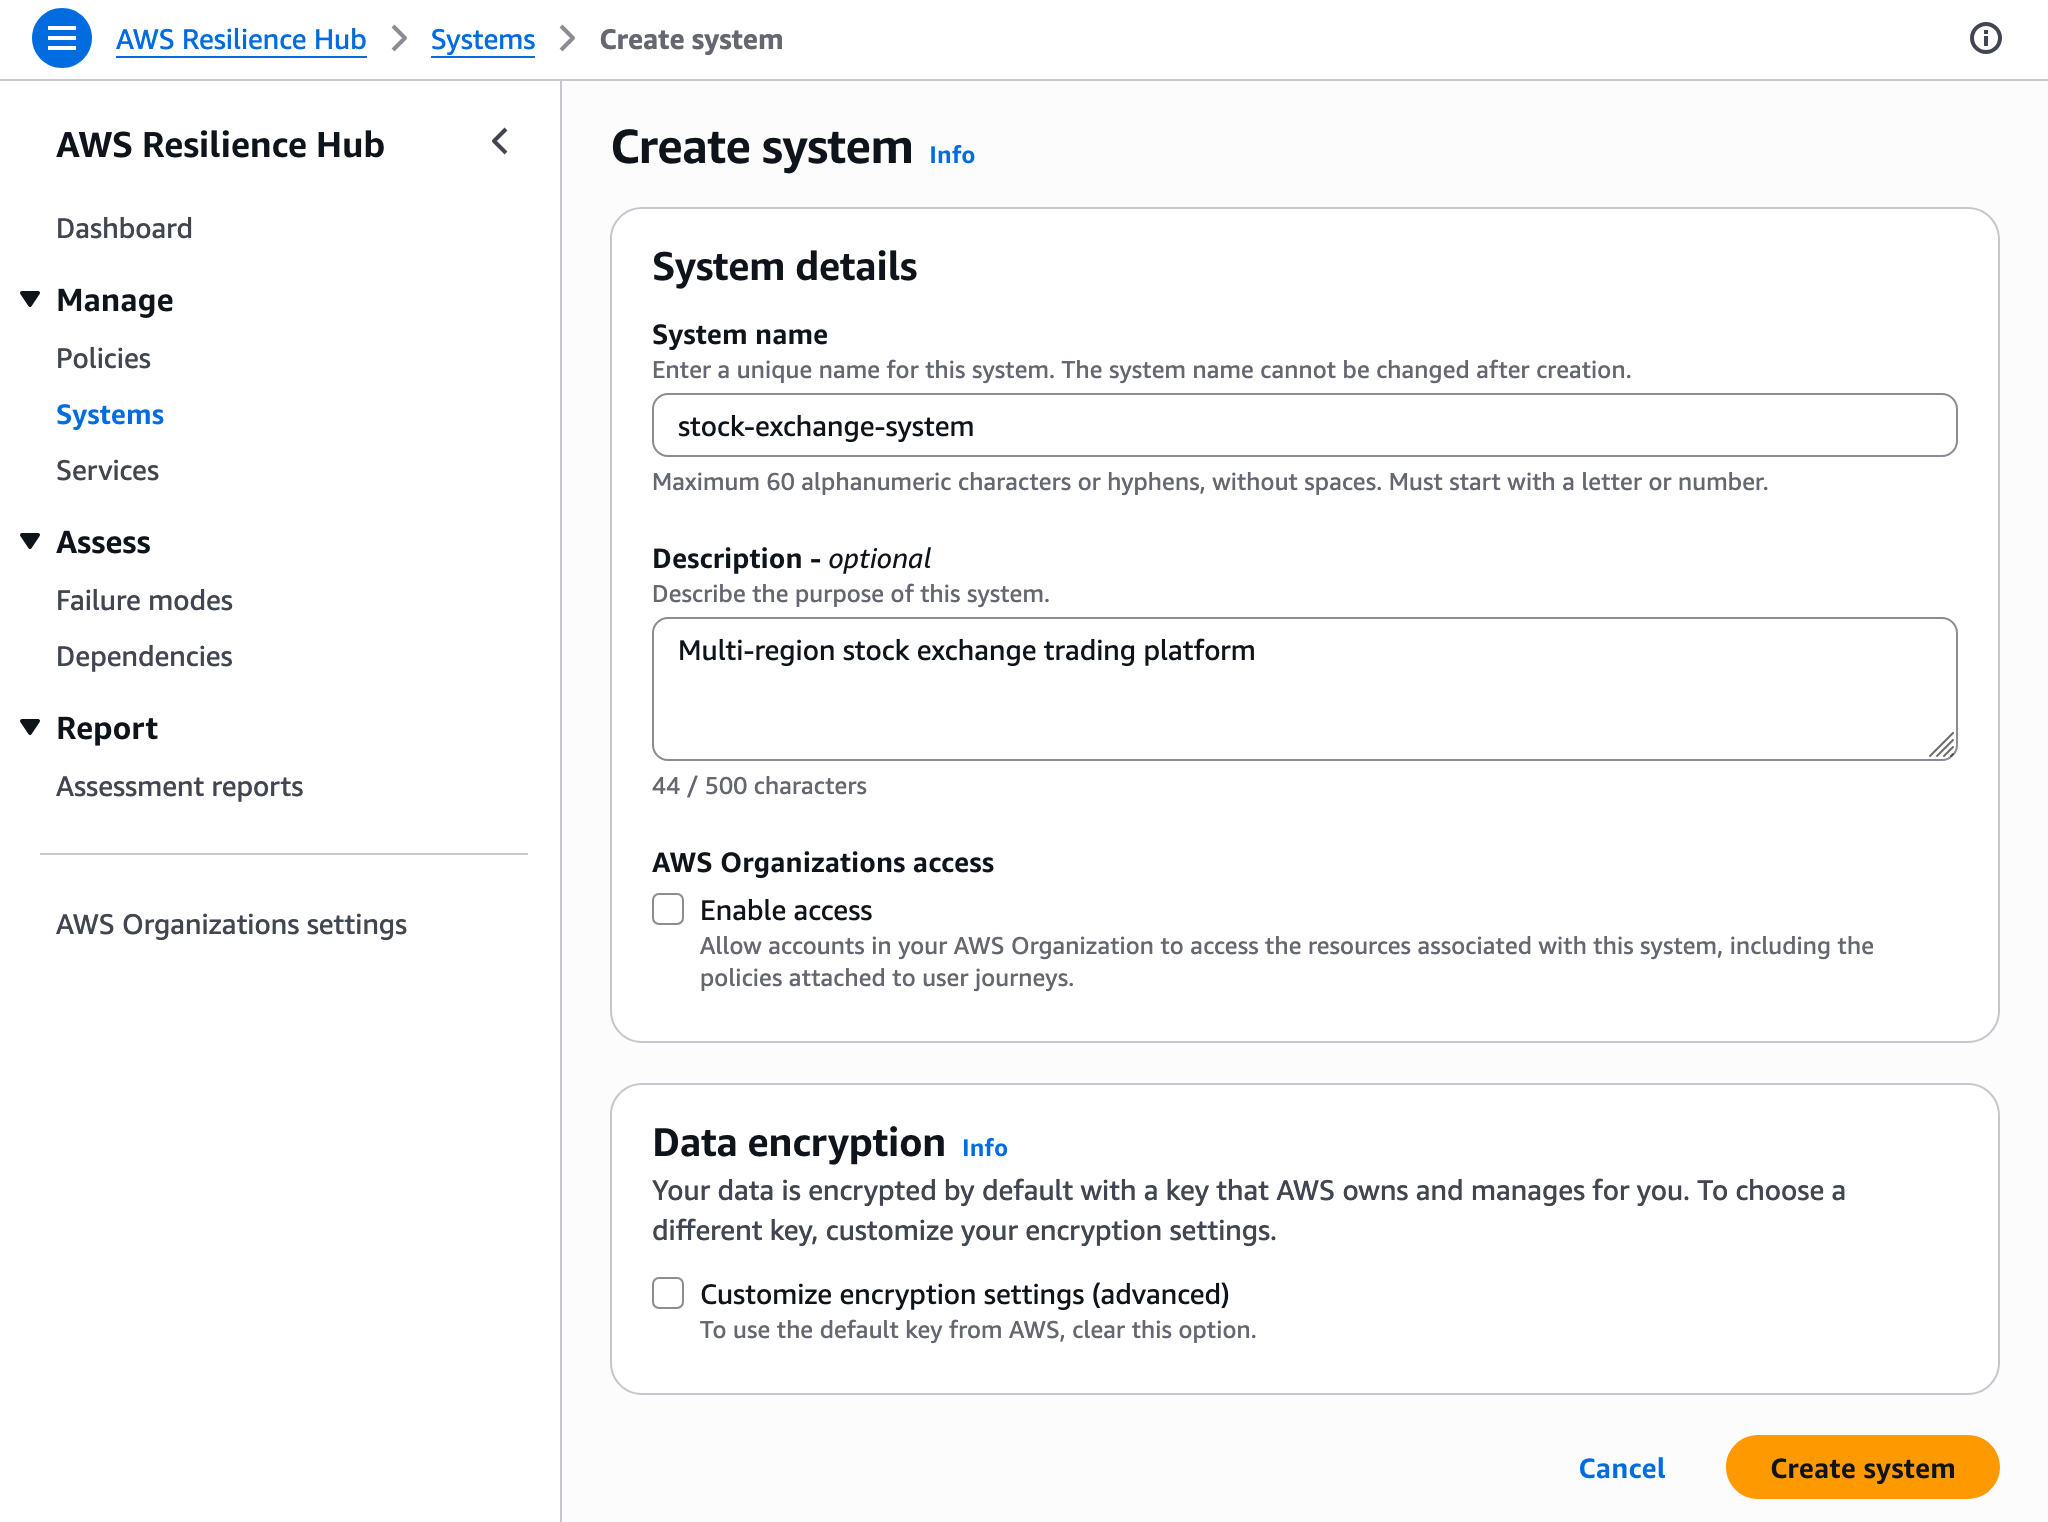Focus the Description text area
The width and height of the screenshot is (2048, 1522).
click(1304, 689)
